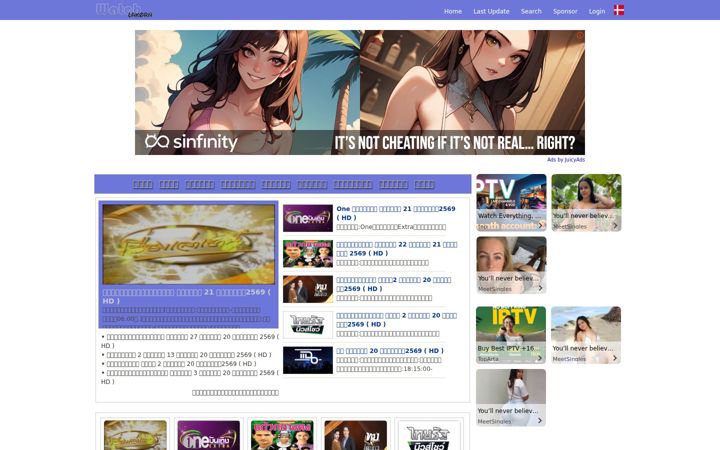This screenshot has width=720, height=450.
Task: Open the Sponsor nav link
Action: 565,11
